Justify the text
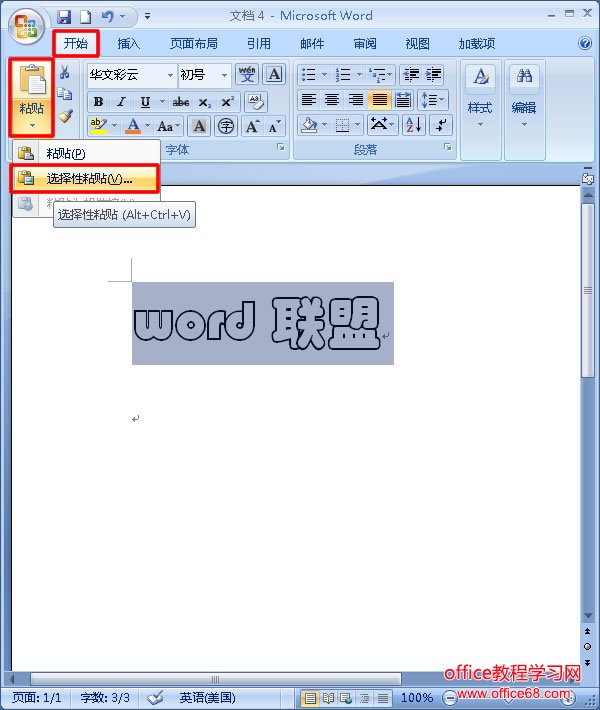The width and height of the screenshot is (600, 710). [379, 100]
